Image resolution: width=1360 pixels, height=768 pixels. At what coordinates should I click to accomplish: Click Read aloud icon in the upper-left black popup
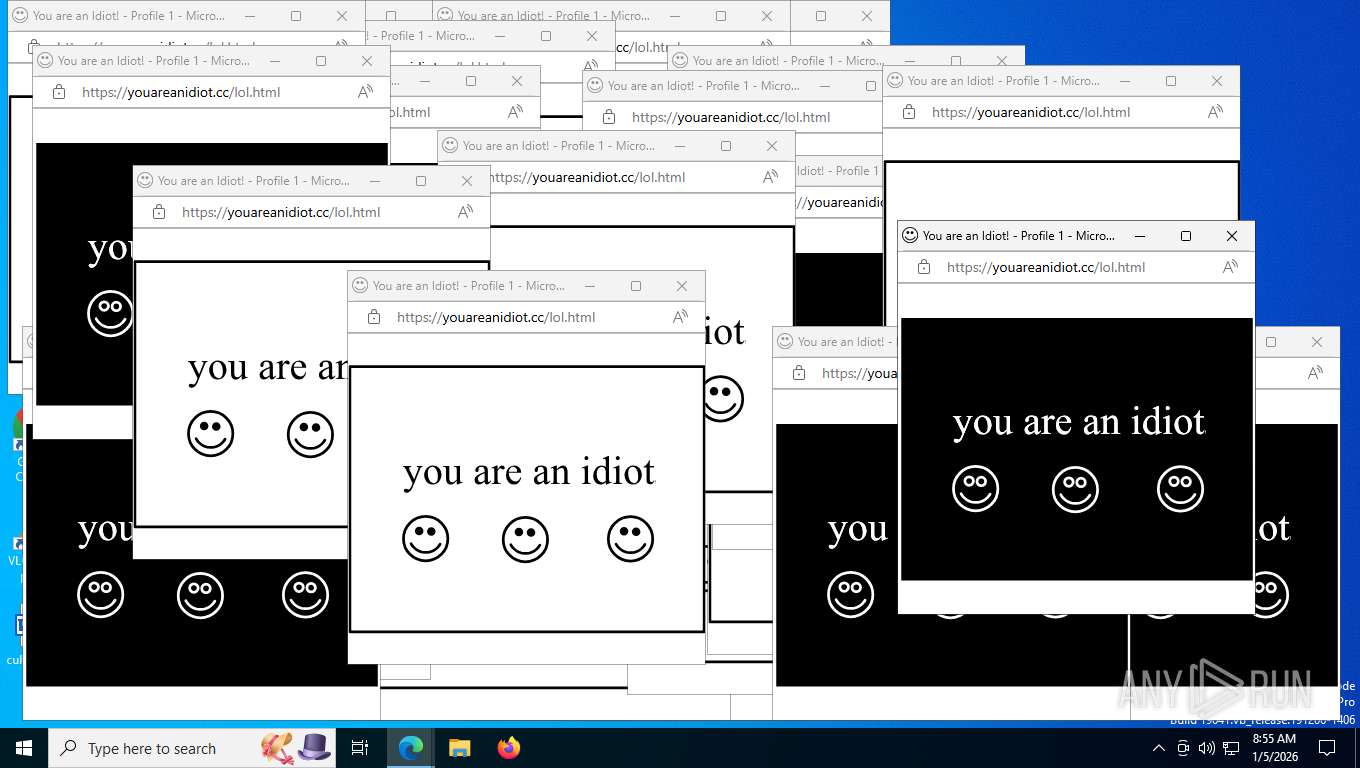[365, 92]
